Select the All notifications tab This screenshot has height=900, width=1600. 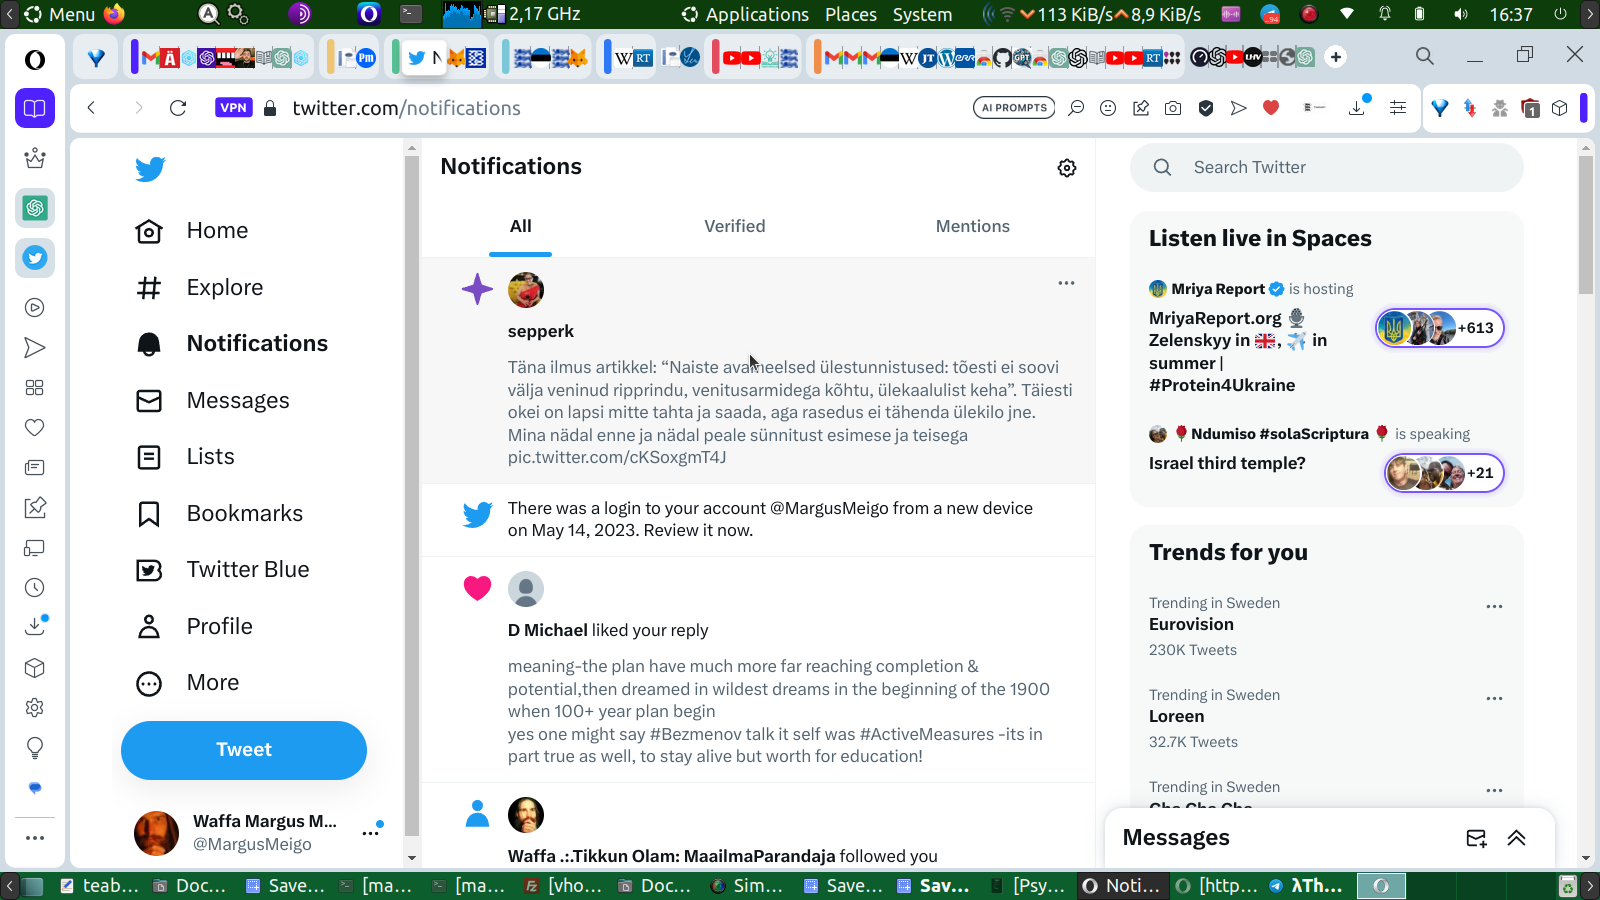[x=521, y=227]
